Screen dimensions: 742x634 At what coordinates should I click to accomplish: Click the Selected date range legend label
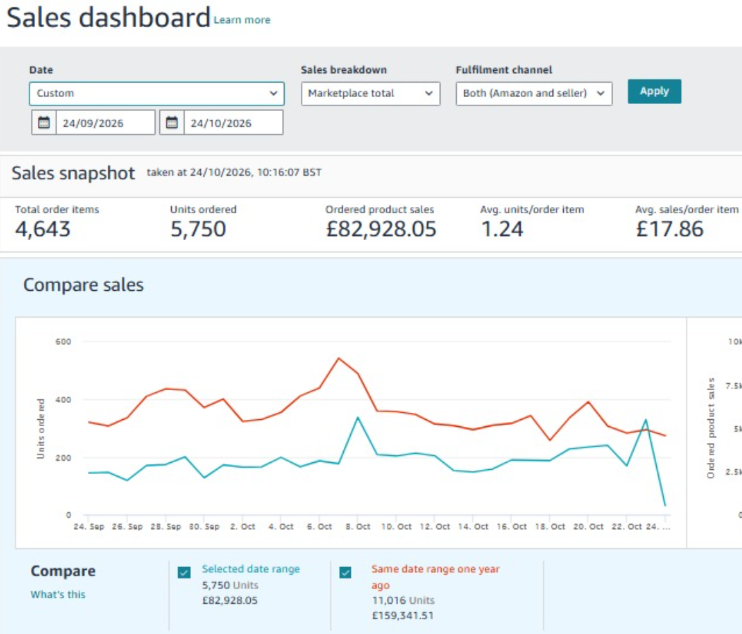coord(251,569)
